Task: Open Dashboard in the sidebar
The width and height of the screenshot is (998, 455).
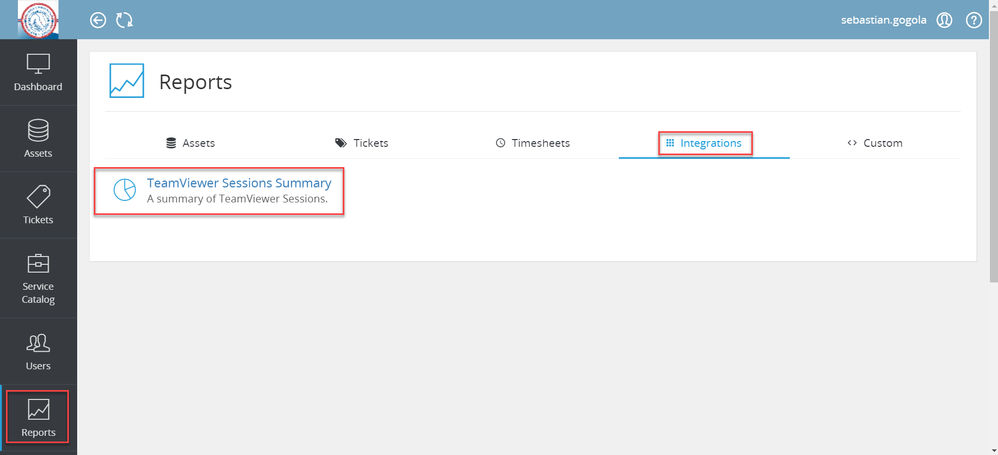Action: point(38,72)
